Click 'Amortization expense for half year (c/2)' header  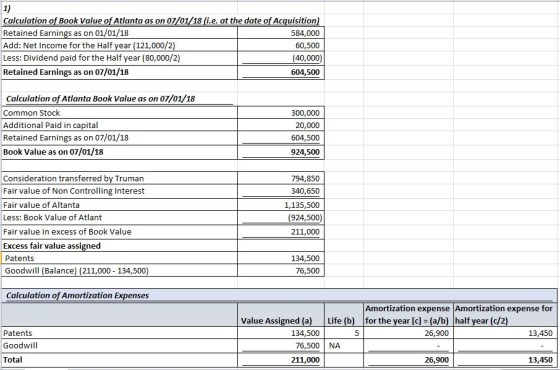click(x=505, y=315)
